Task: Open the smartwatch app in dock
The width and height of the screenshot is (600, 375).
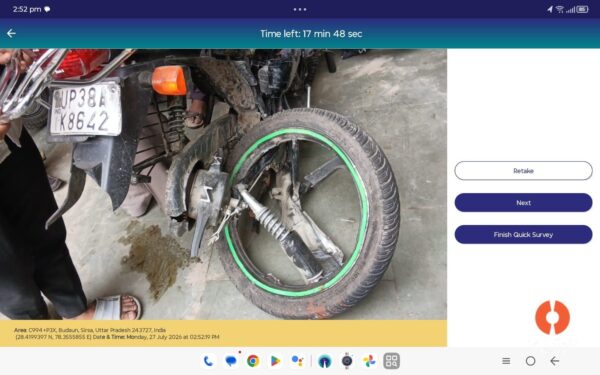Action: (347, 361)
